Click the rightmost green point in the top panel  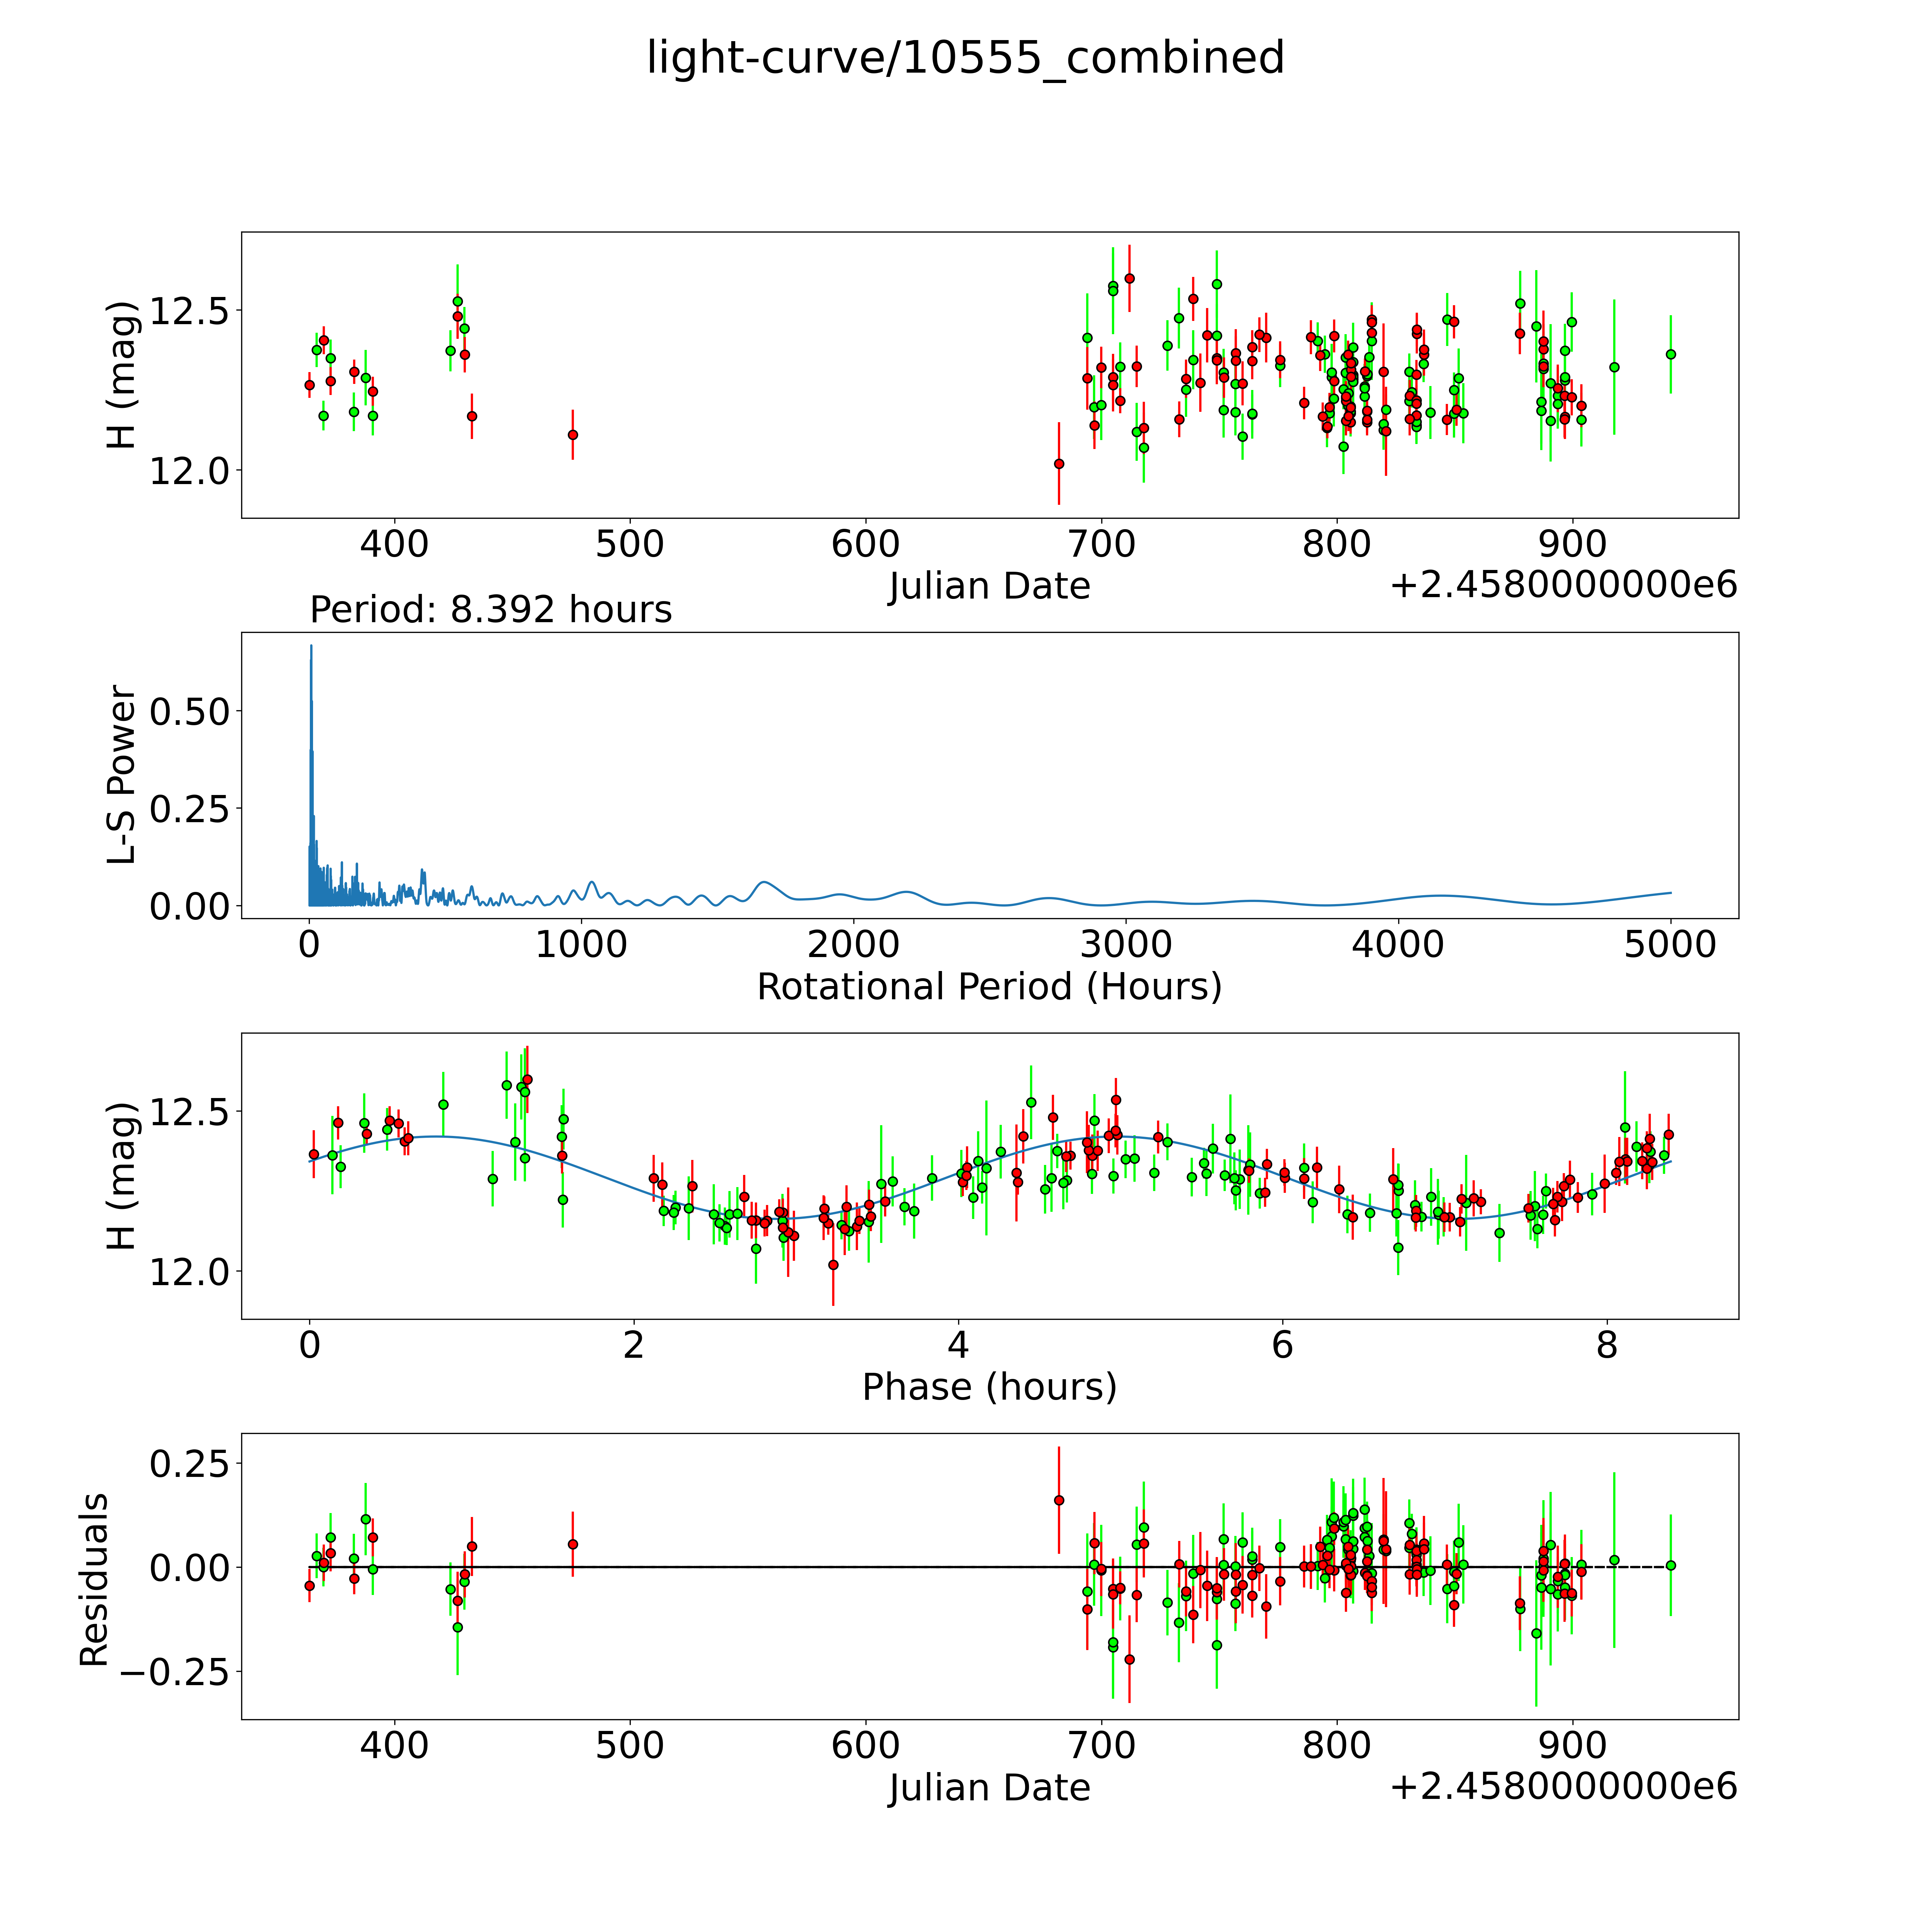[x=1670, y=354]
